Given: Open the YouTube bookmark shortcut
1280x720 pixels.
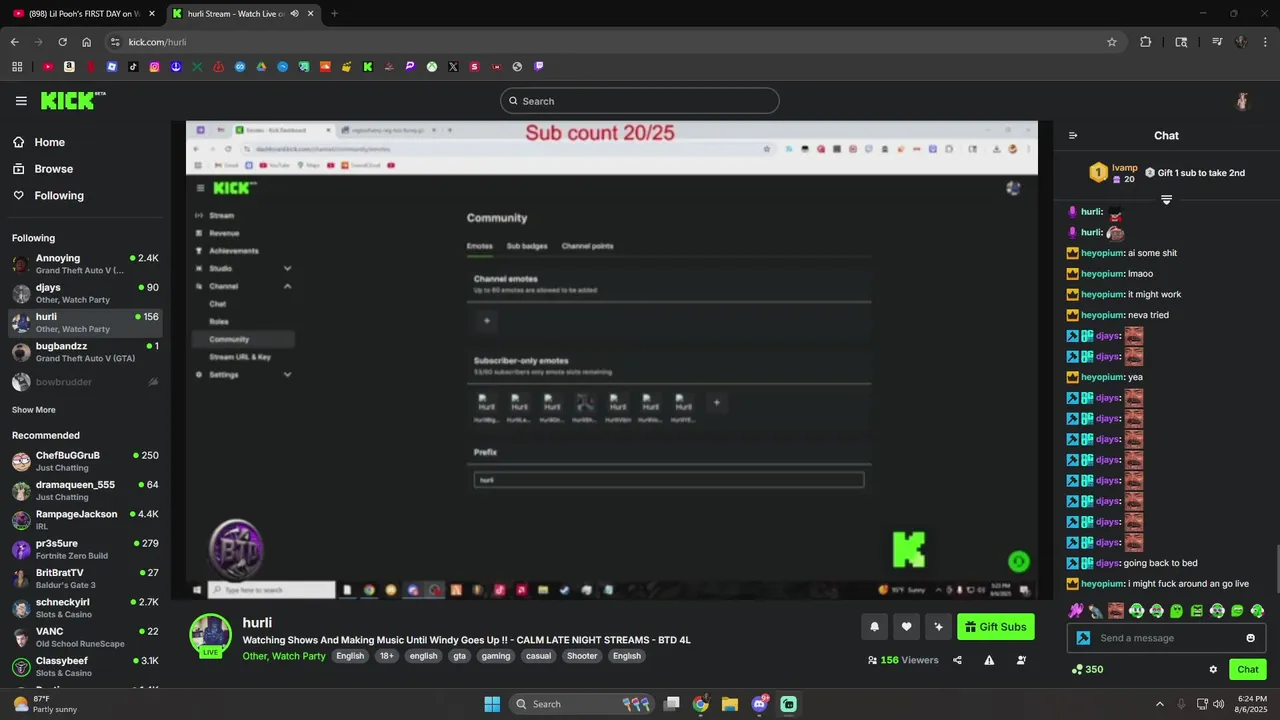Looking at the screenshot, I should [x=47, y=67].
